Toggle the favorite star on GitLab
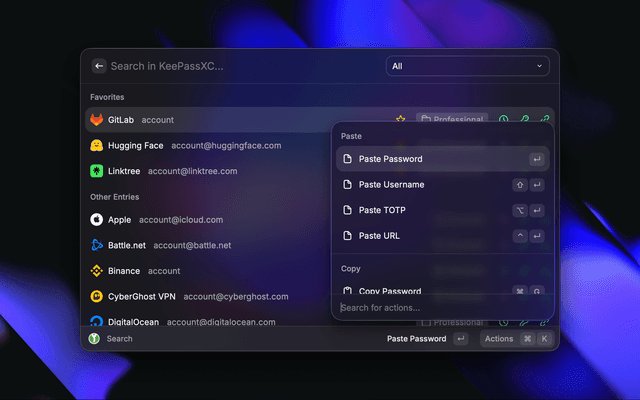The image size is (640, 400). coord(401,120)
